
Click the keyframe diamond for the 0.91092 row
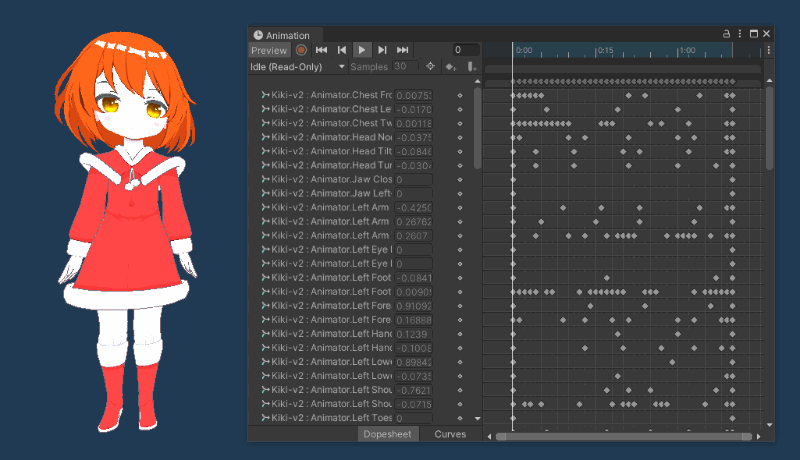pyautogui.click(x=460, y=306)
